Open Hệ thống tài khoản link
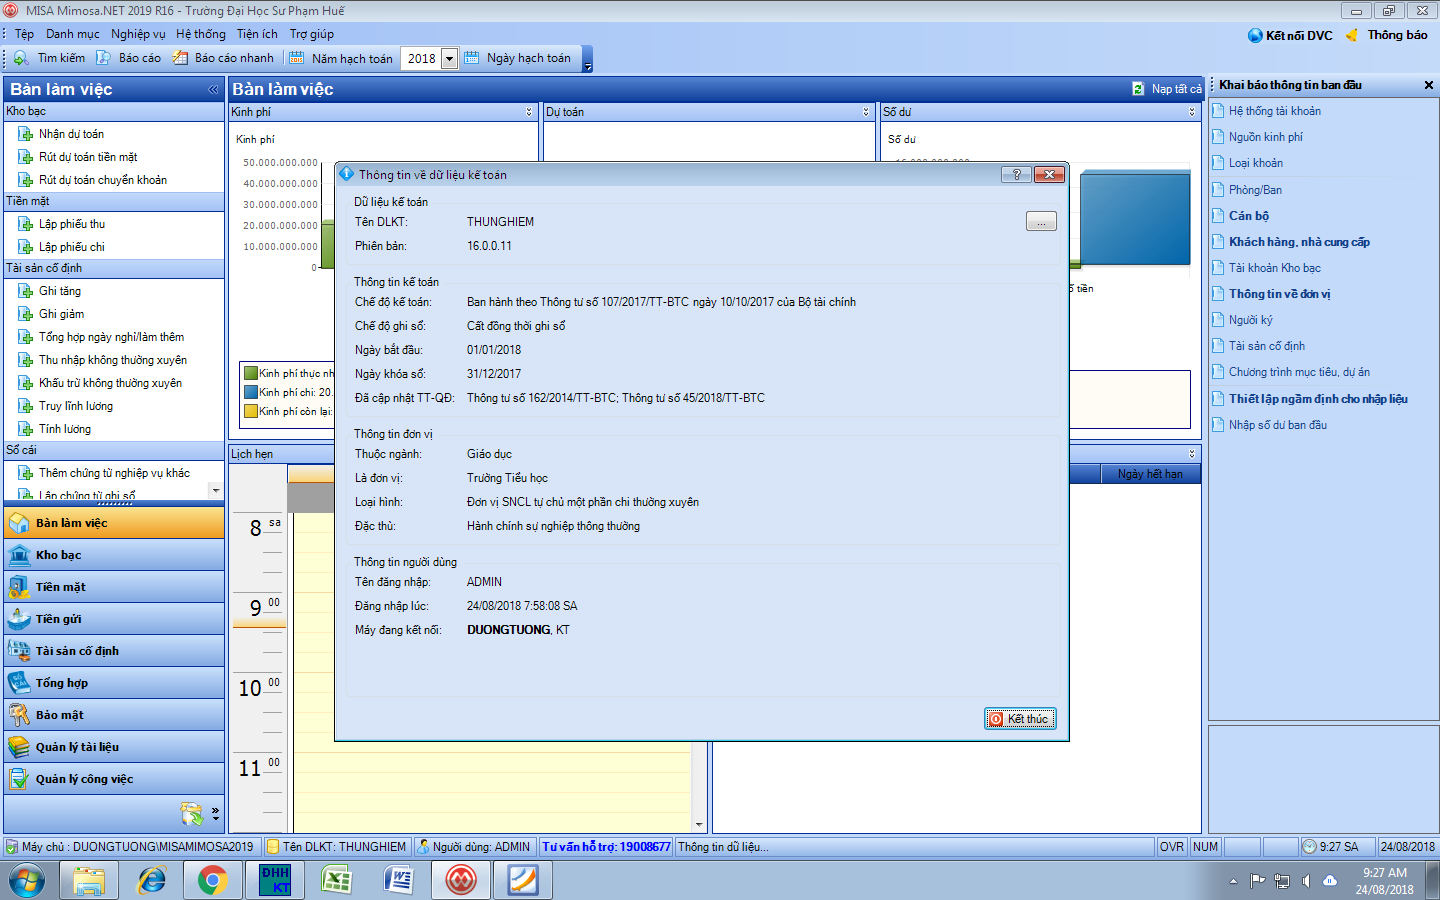1440x900 pixels. coord(1274,111)
